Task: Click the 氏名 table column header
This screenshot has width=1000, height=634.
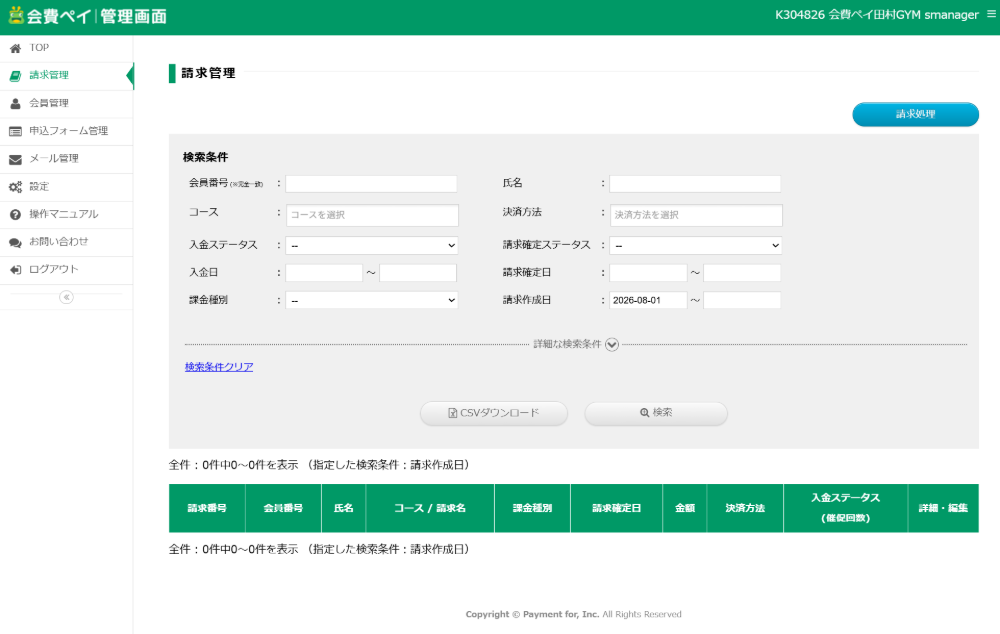Action: click(x=344, y=508)
